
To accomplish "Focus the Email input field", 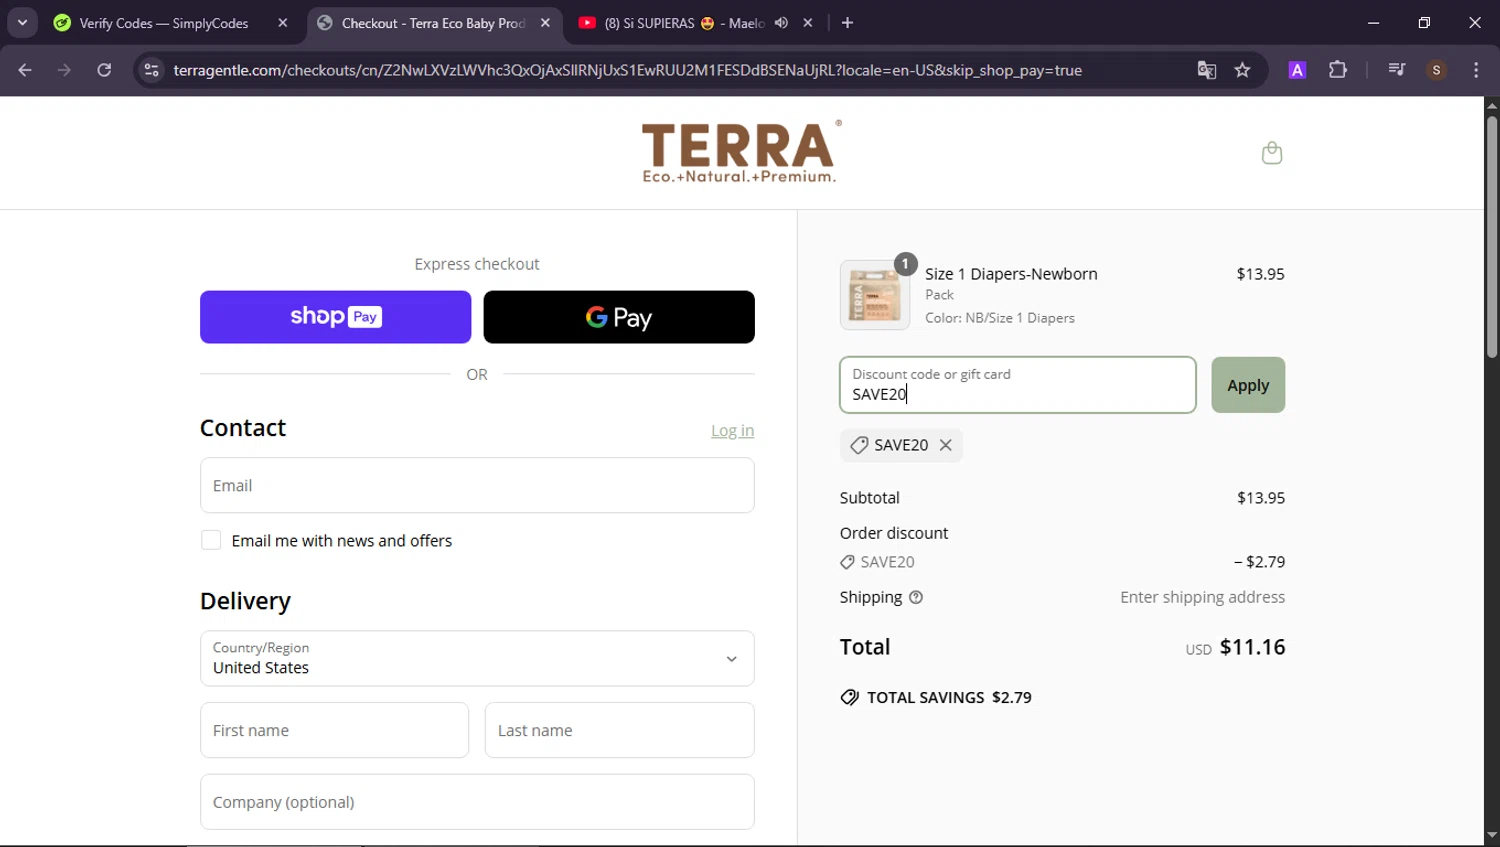I will pyautogui.click(x=477, y=485).
